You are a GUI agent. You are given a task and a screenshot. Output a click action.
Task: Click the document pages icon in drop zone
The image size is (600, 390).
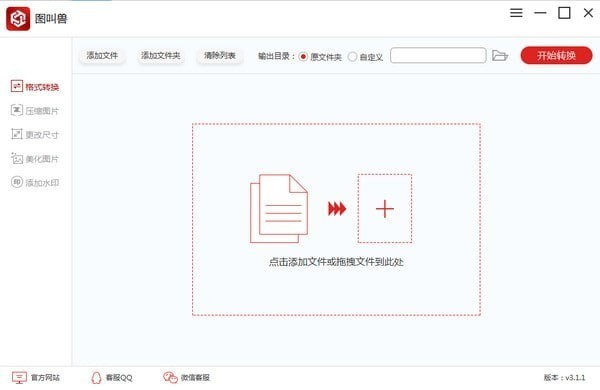tap(279, 209)
